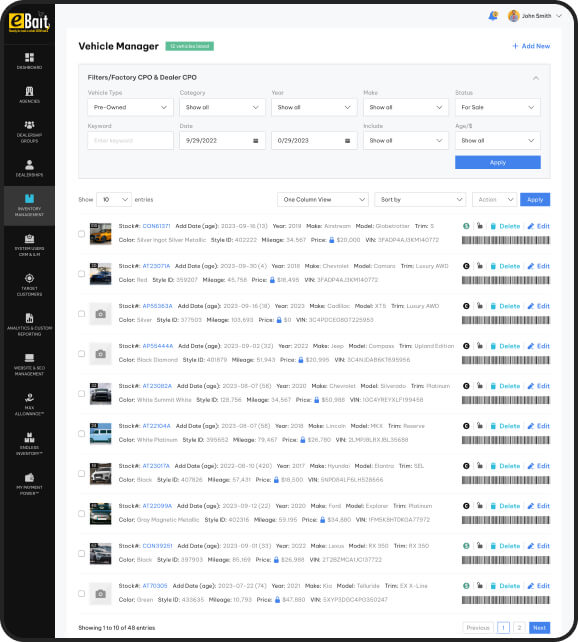Go to Dealership Groups in sidebar
This screenshot has height=642, width=578.
29,131
